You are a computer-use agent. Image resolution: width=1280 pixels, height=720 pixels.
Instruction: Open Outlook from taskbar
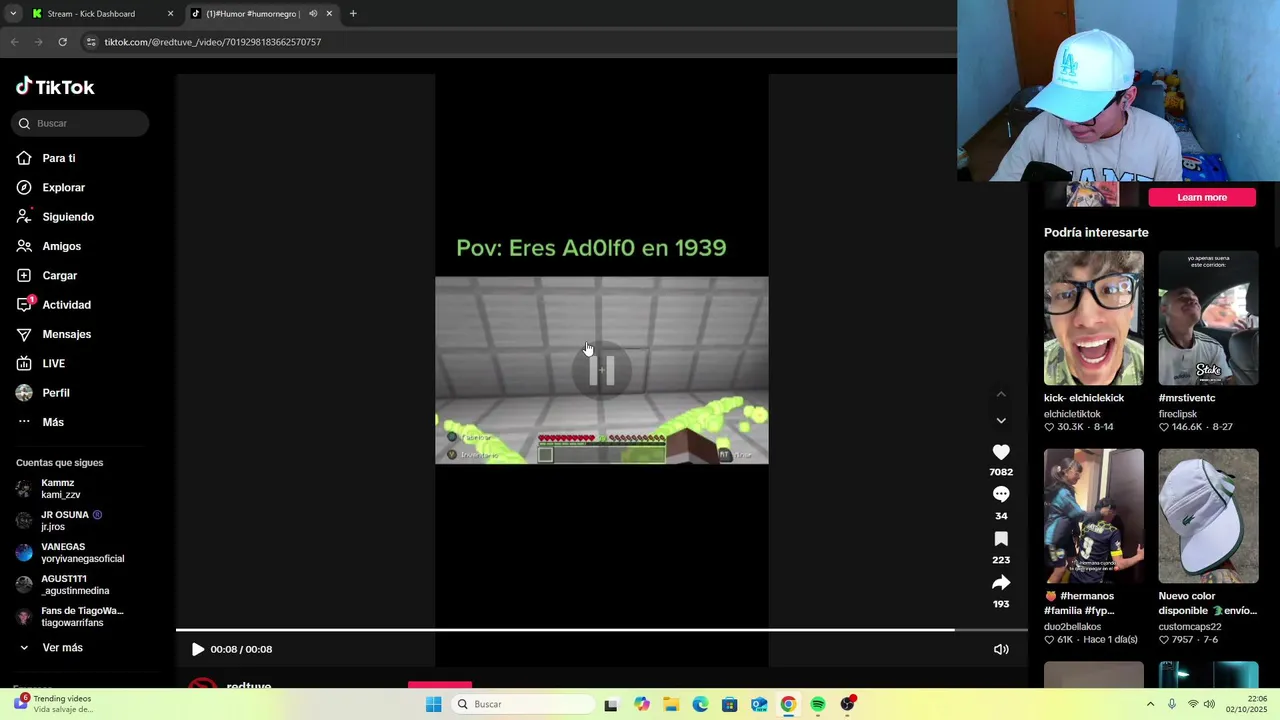click(x=759, y=704)
